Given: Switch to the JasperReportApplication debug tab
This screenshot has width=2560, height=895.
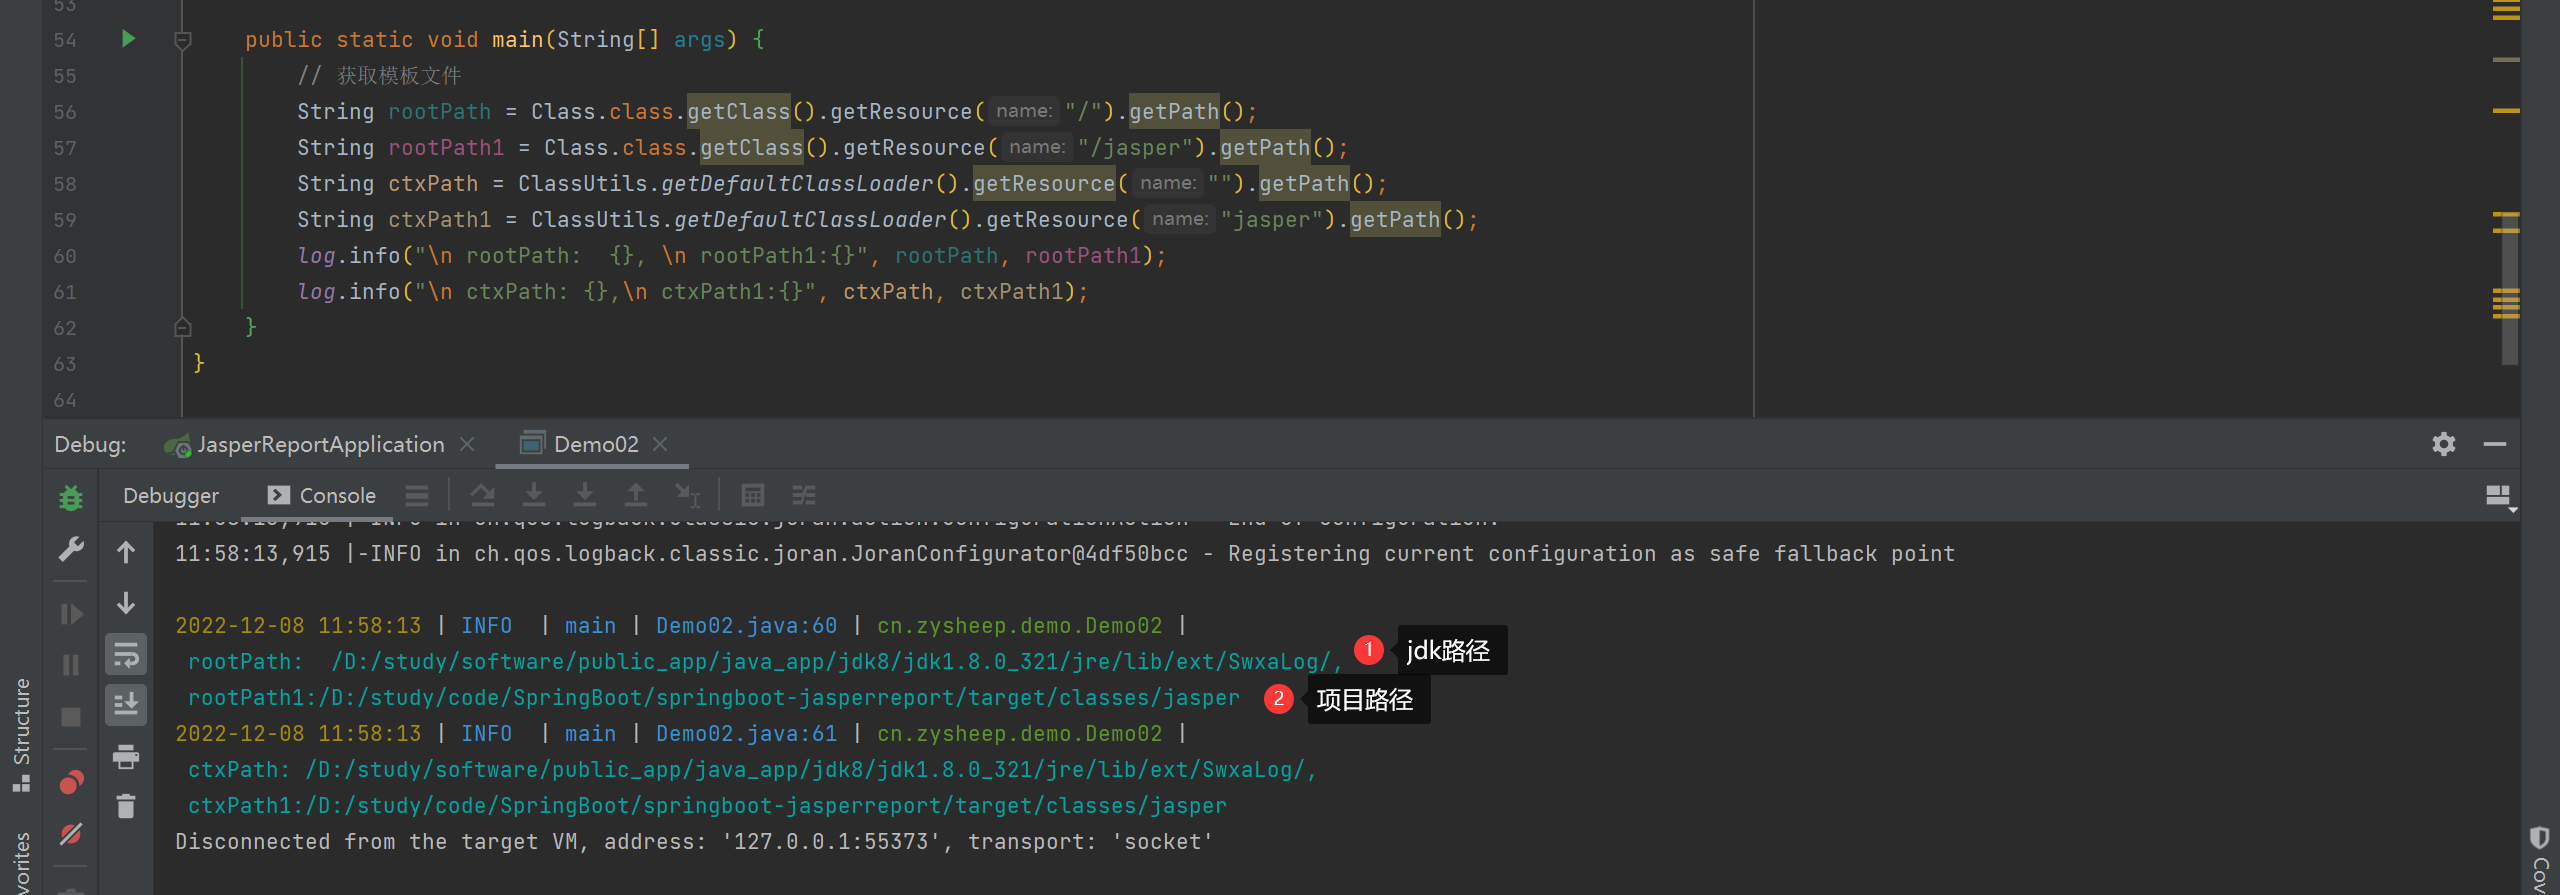Looking at the screenshot, I should click(320, 444).
